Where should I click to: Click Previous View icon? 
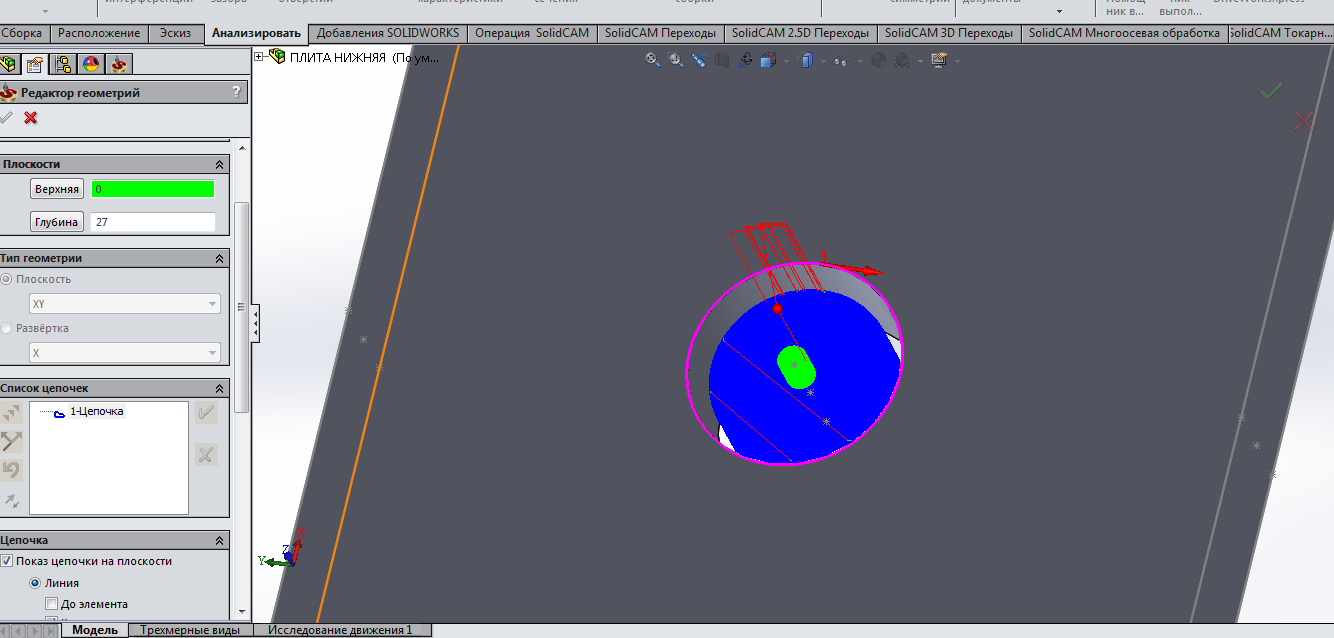(x=699, y=60)
